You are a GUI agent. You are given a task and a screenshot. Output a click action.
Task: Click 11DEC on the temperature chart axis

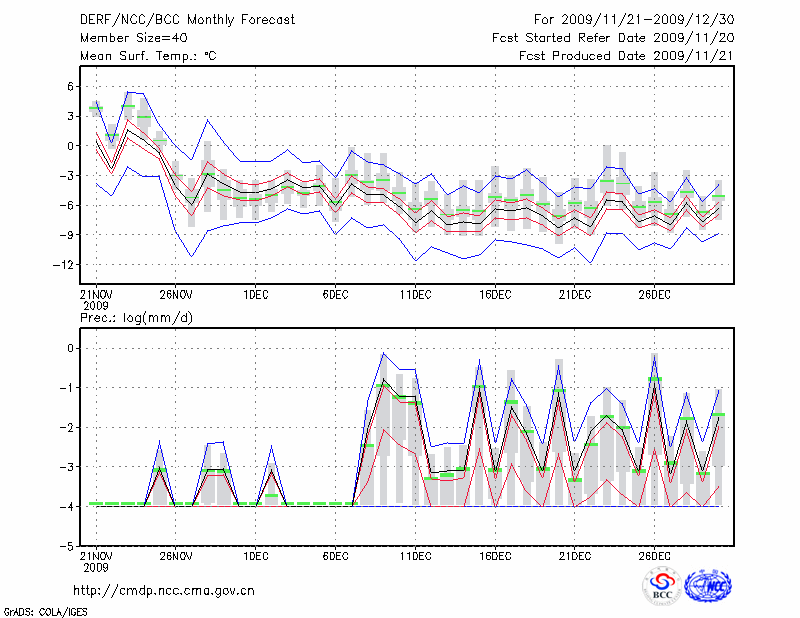point(415,295)
